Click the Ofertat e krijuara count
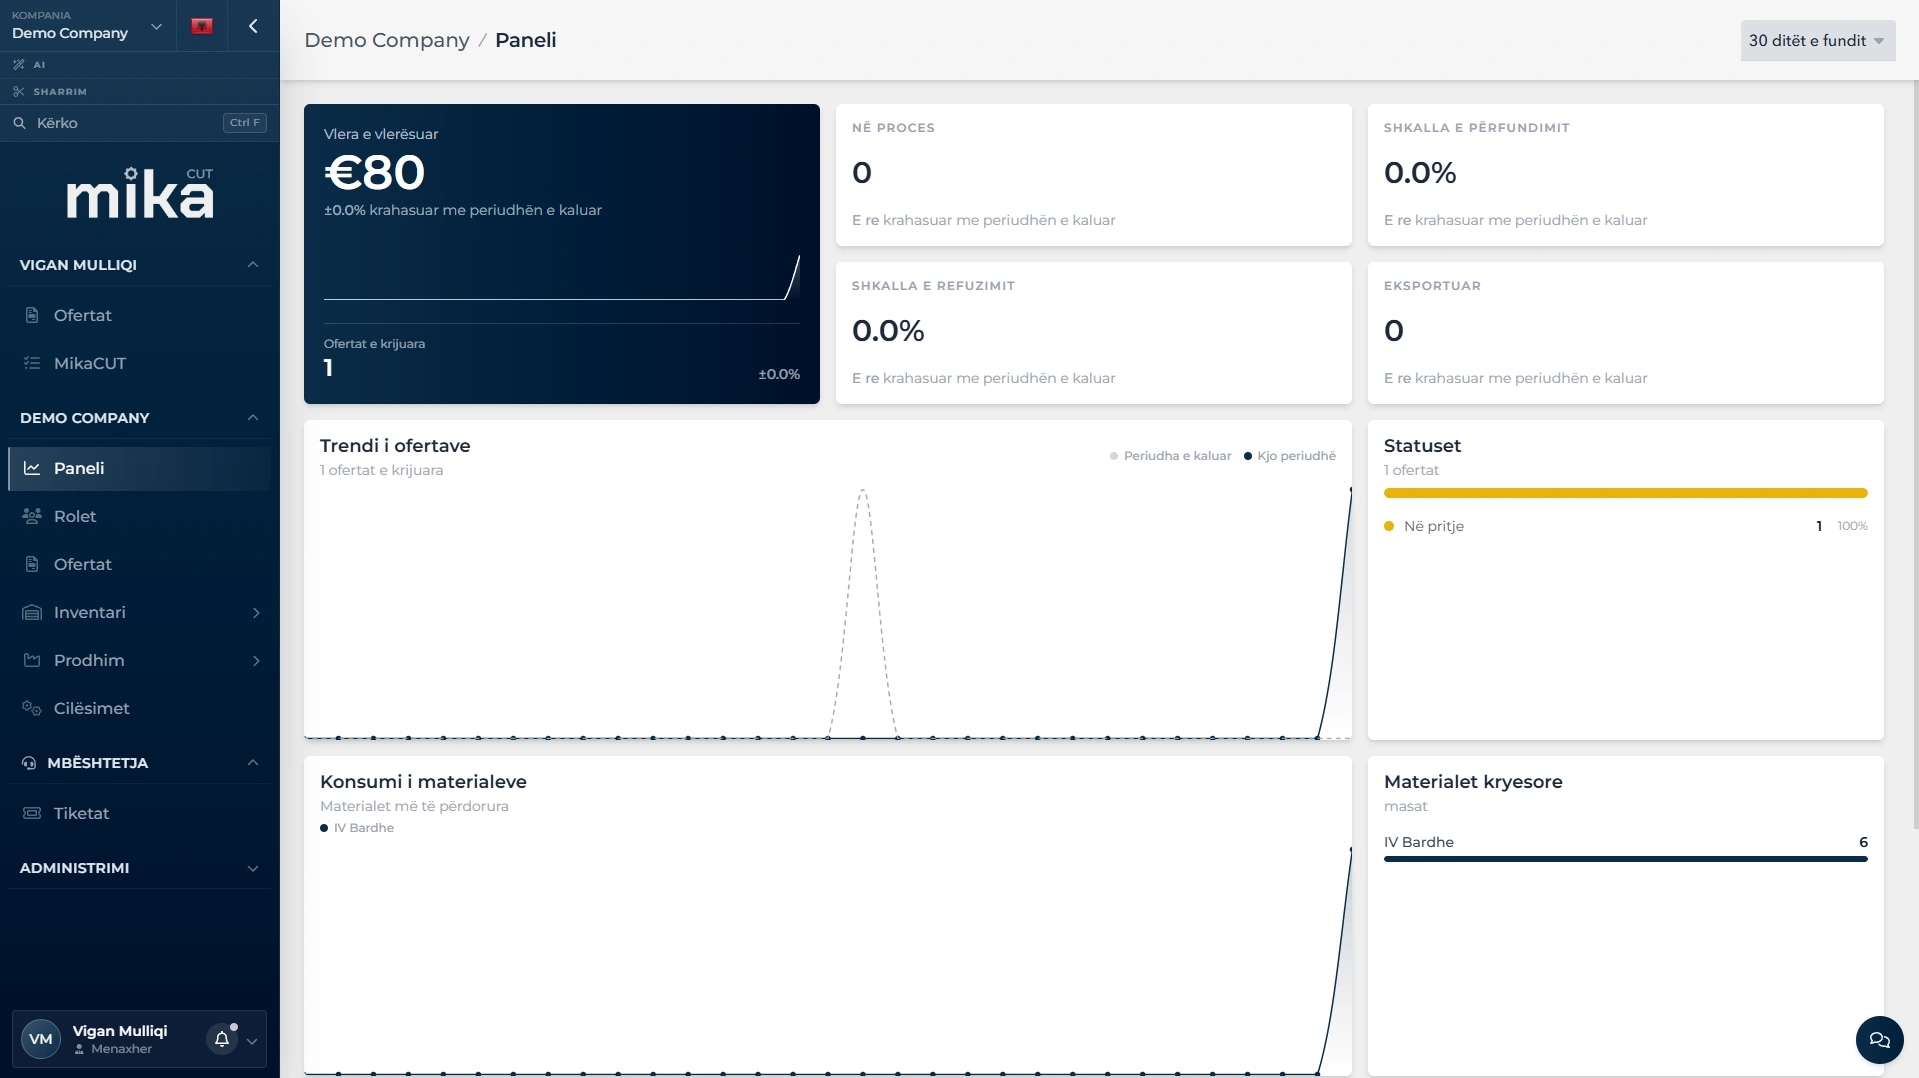Viewport: 1919px width, 1078px height. 328,368
